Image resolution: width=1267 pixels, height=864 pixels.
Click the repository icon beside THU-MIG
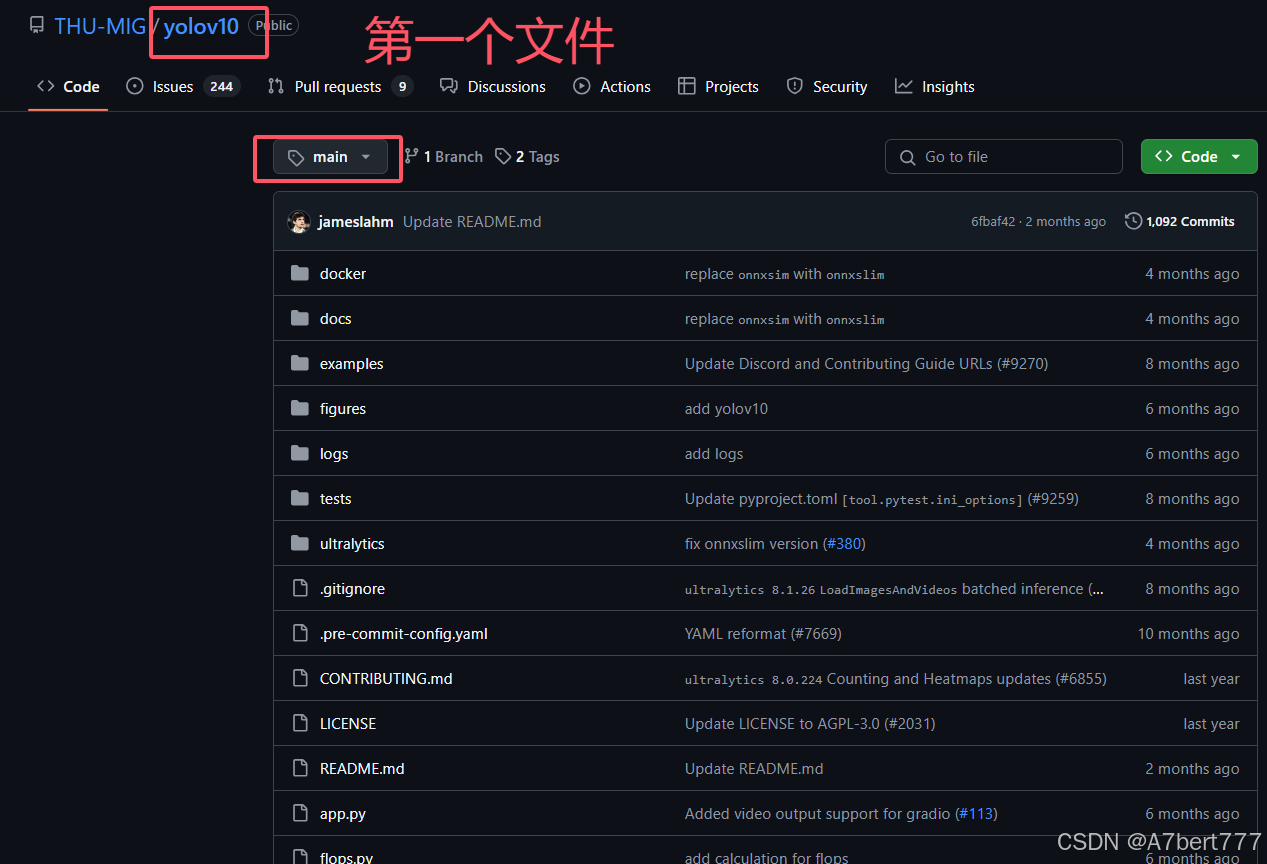[37, 26]
